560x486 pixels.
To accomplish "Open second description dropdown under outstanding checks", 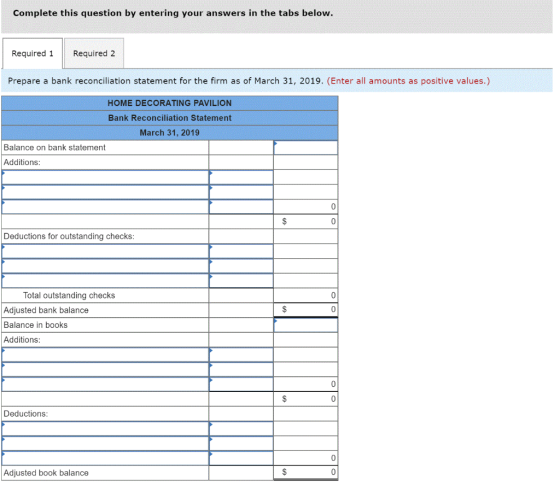I will tap(105, 266).
